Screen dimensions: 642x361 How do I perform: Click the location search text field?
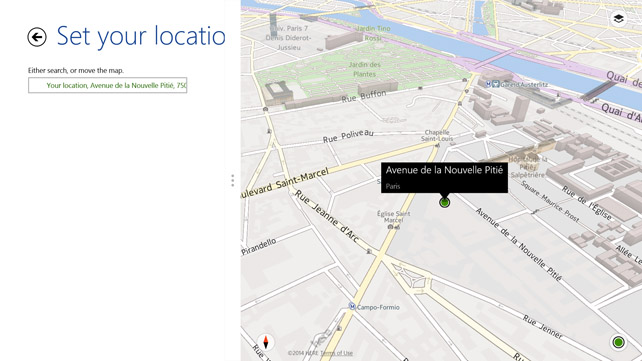tap(108, 85)
